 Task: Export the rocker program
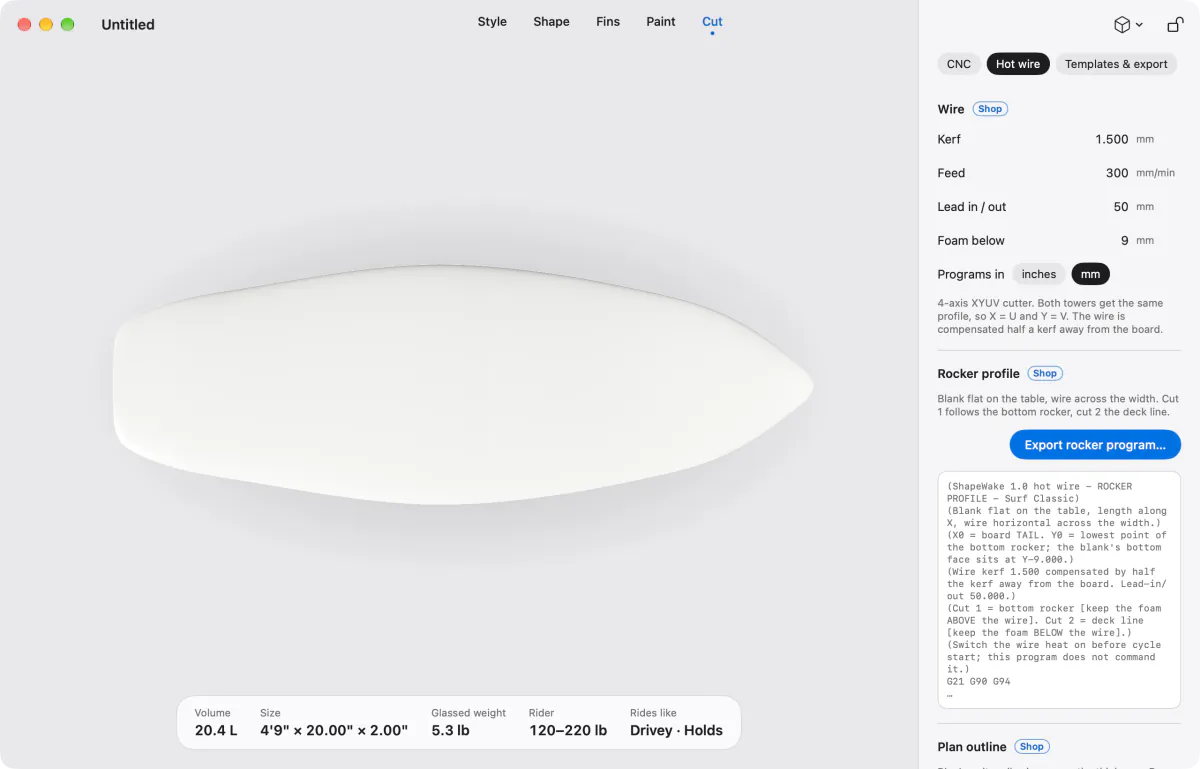[x=1095, y=445]
